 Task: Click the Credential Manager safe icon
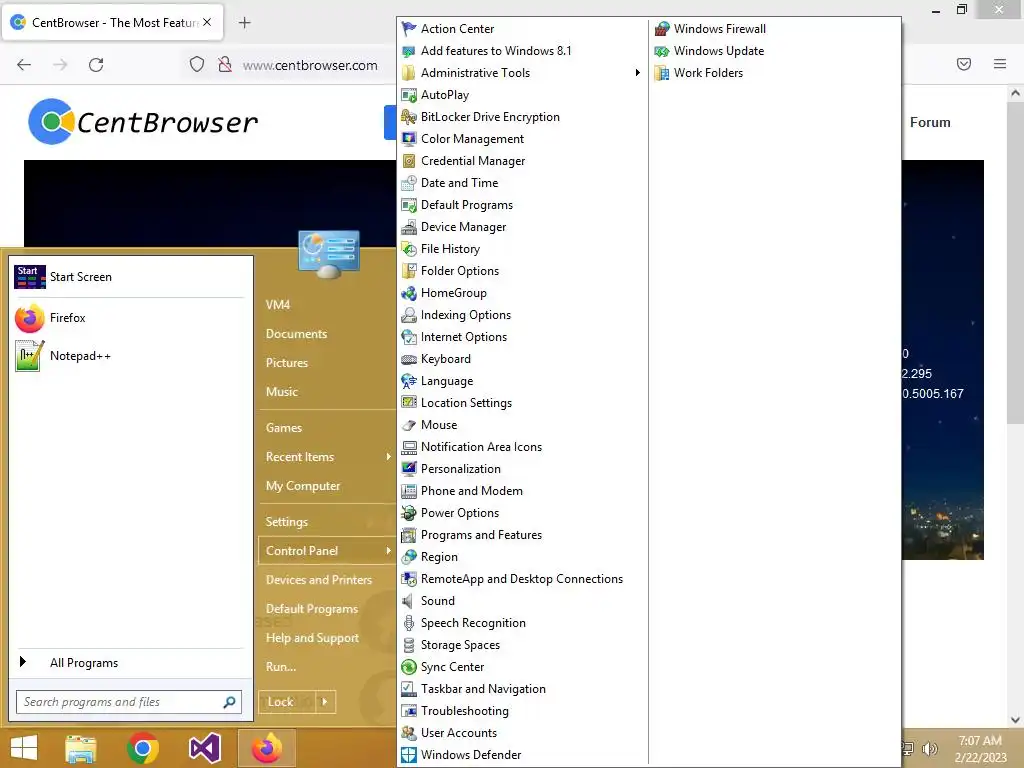409,161
